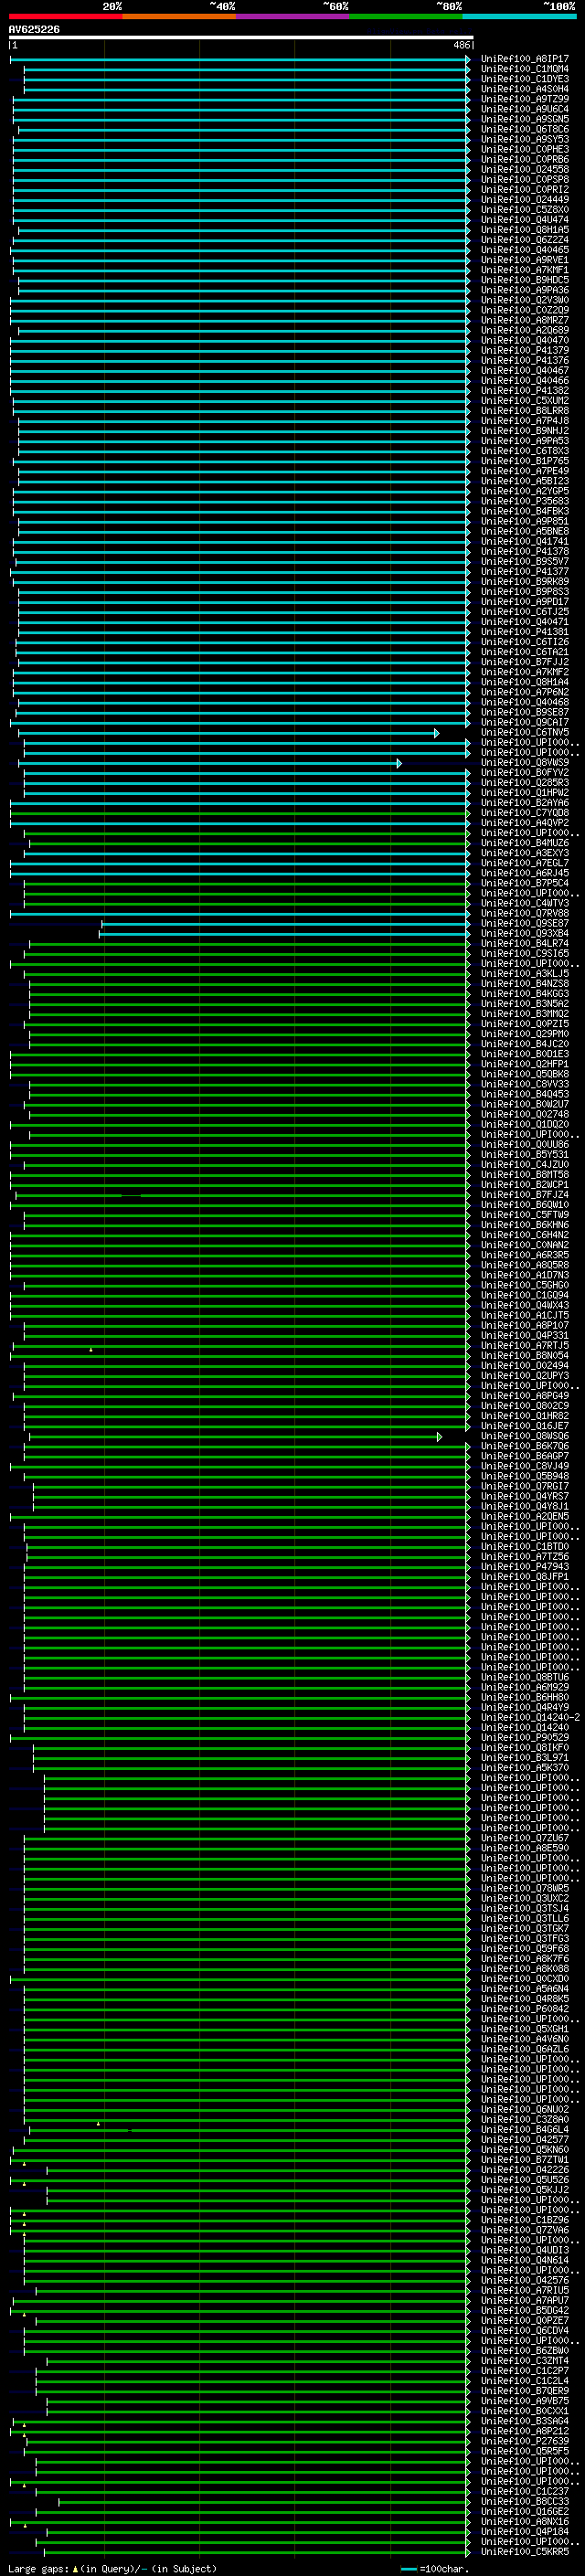Select hit label UniRef100_B4NZS8
The width and height of the screenshot is (585, 2576).
[x=524, y=984]
